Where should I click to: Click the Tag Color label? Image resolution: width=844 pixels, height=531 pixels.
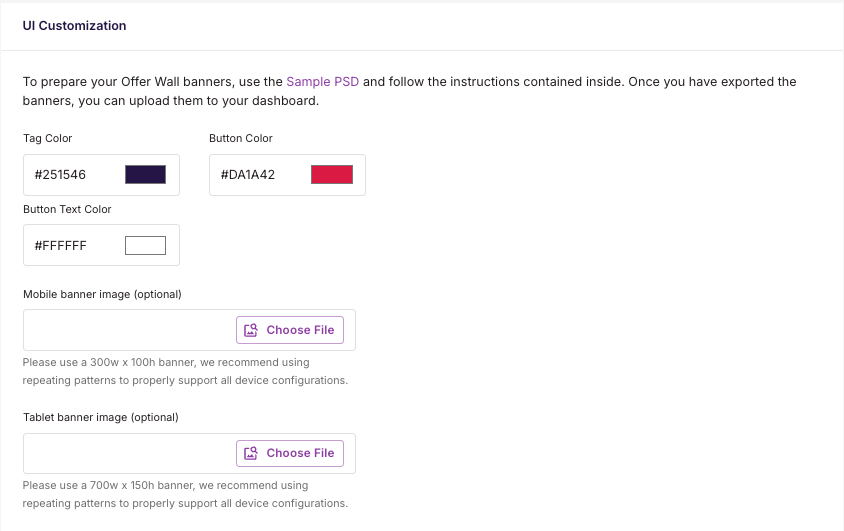click(47, 138)
